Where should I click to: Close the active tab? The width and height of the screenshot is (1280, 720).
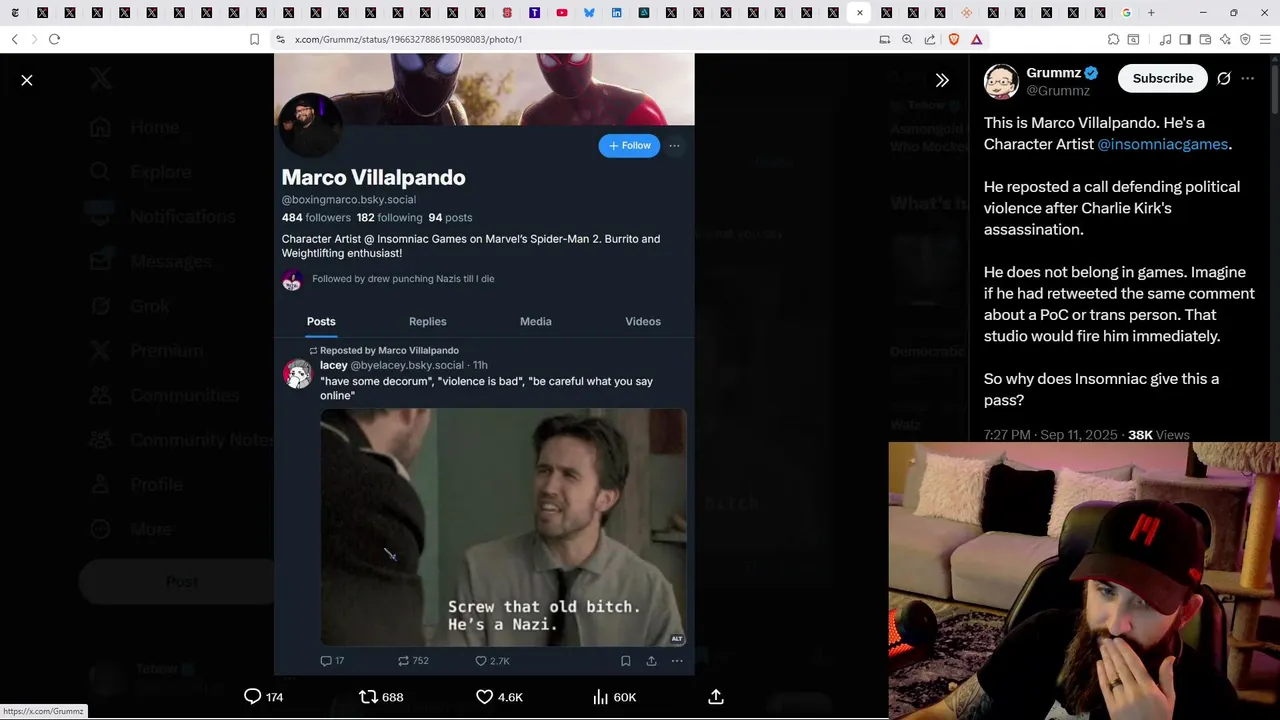[859, 13]
